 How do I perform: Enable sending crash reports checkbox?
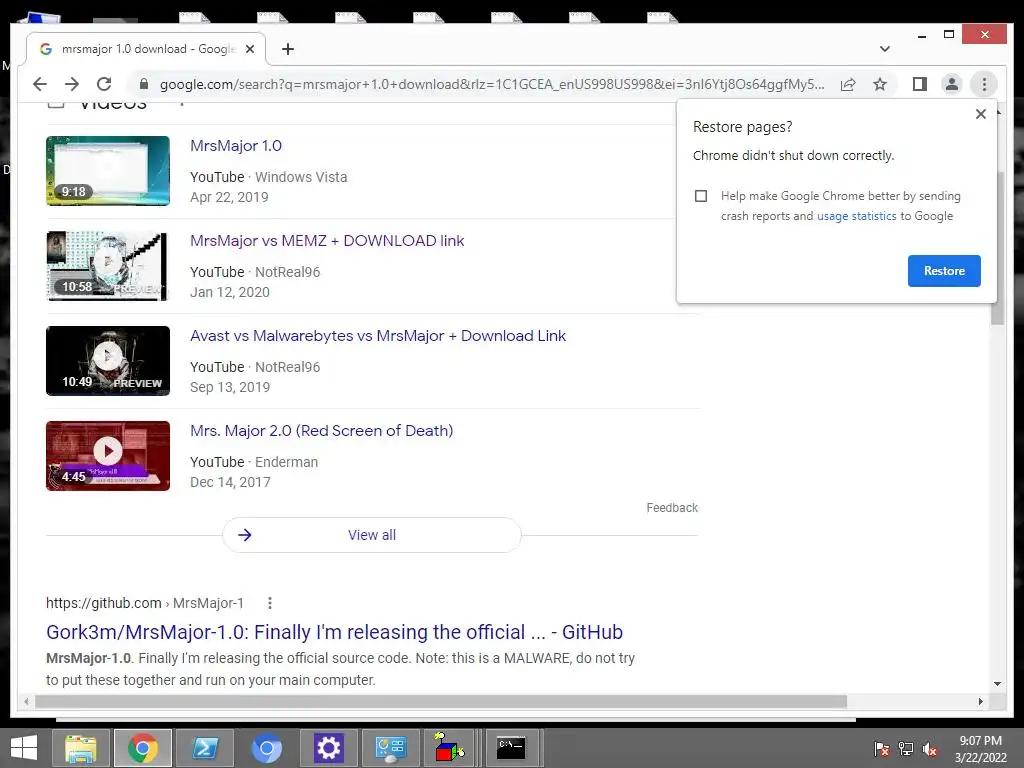701,196
